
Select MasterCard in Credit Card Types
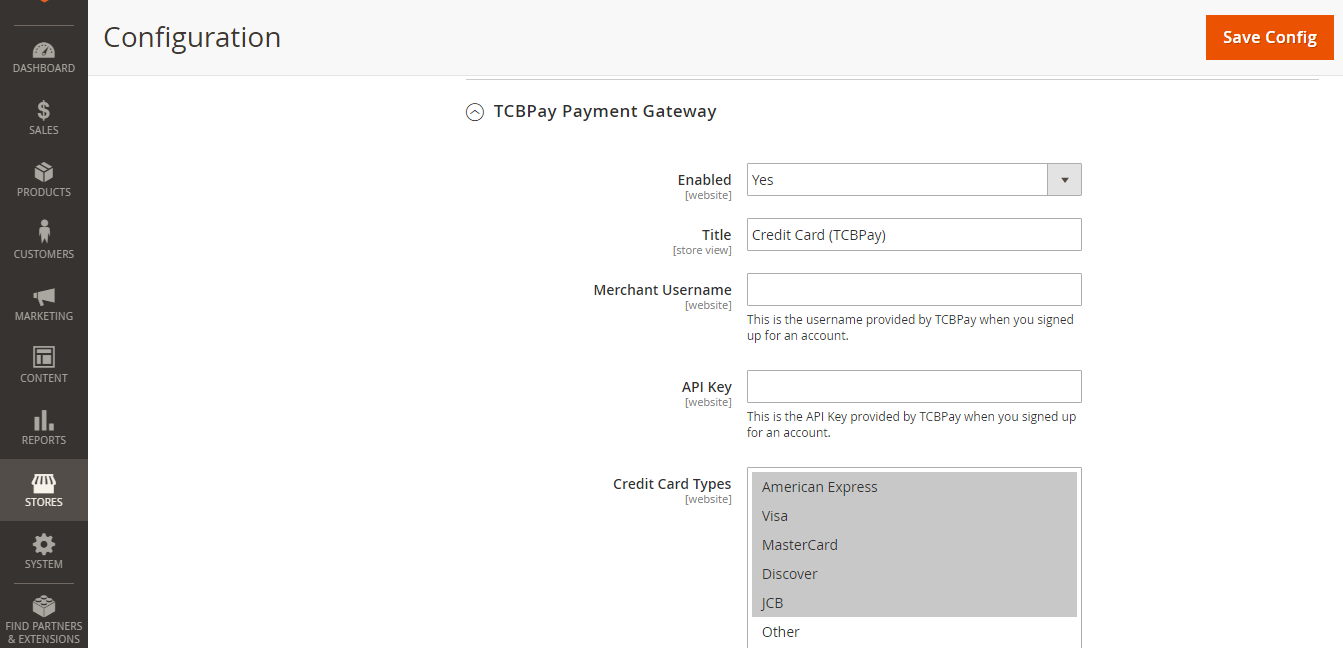(x=914, y=545)
